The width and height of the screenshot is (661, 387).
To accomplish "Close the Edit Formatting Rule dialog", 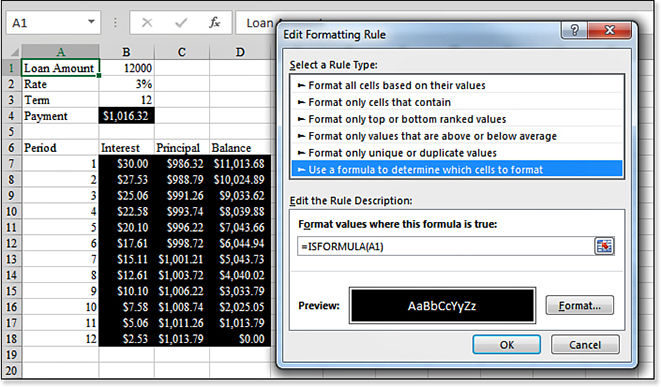I will (x=610, y=30).
